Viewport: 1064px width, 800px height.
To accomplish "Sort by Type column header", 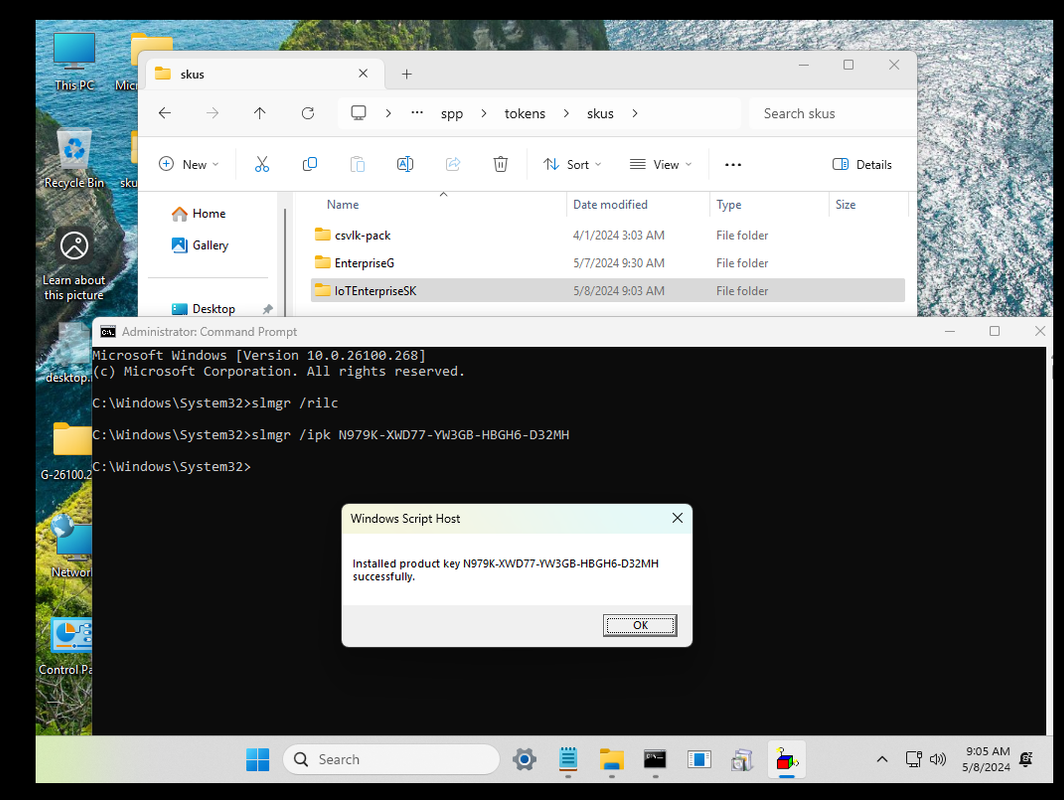I will (728, 204).
